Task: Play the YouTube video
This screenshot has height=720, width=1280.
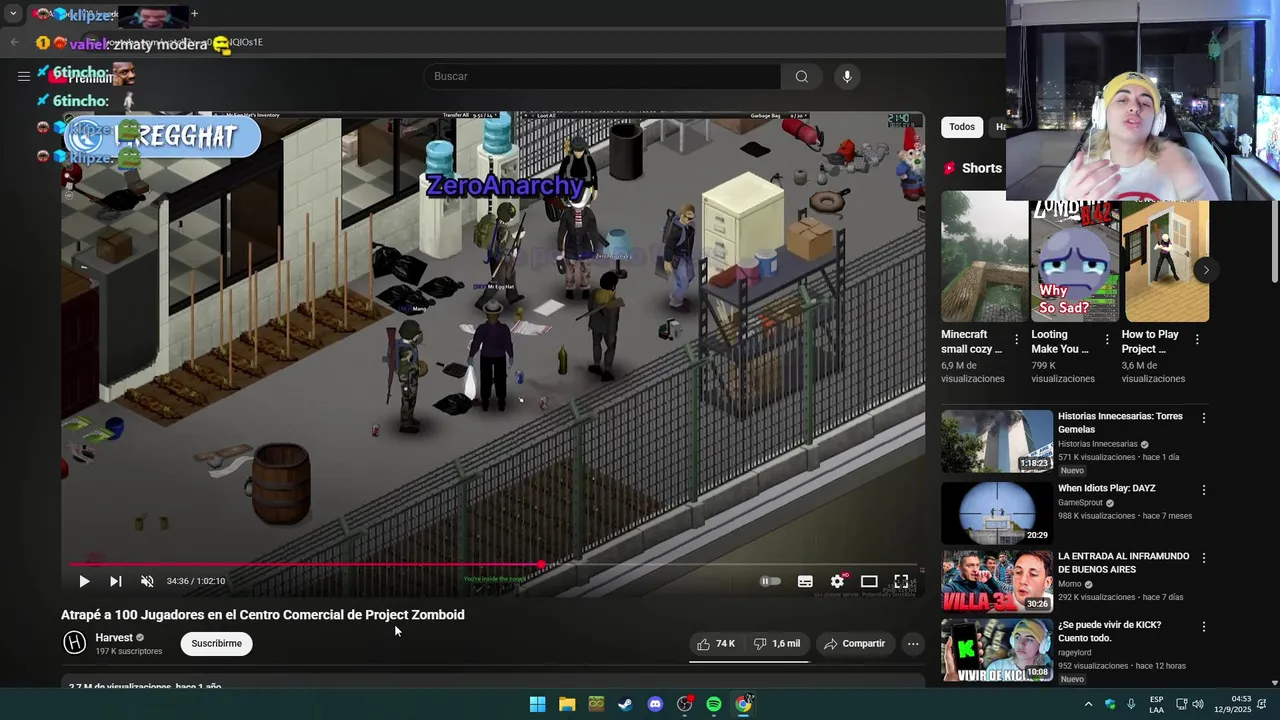Action: coord(84,581)
